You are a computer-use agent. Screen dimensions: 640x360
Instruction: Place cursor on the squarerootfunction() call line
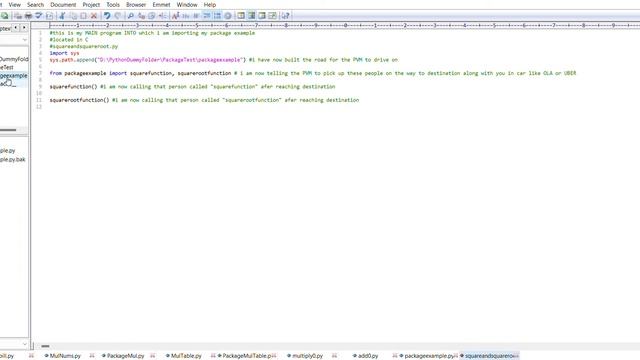pos(204,100)
